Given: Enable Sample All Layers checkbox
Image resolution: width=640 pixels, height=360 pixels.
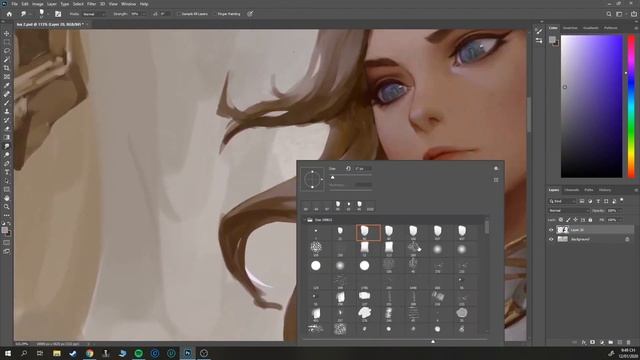Looking at the screenshot, I should [179, 14].
